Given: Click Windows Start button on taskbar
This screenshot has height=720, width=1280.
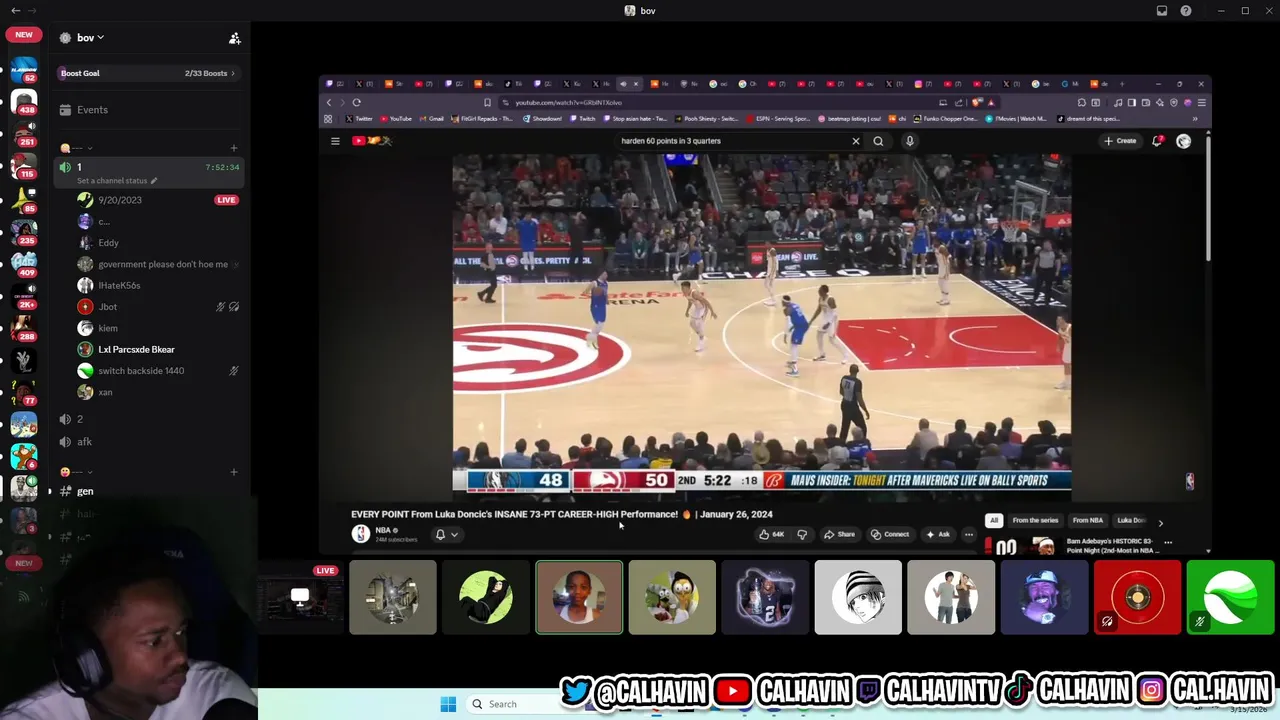Looking at the screenshot, I should (448, 704).
